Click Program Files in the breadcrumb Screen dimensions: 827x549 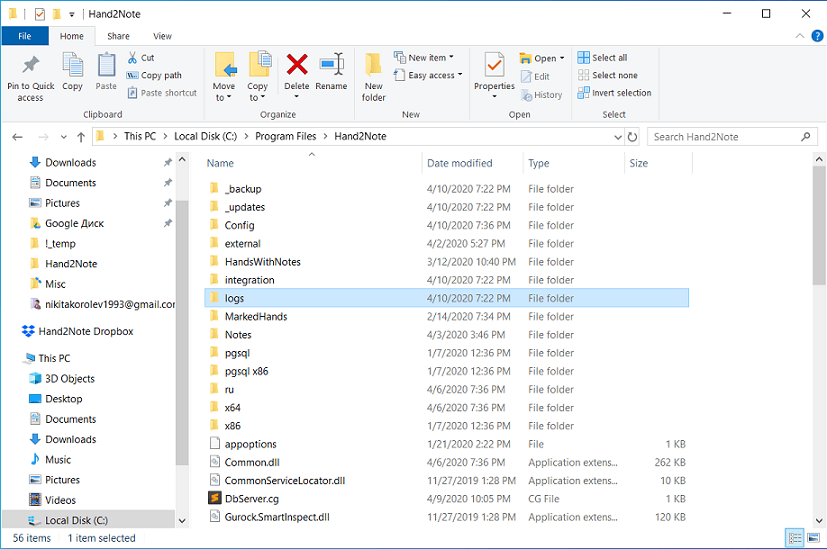[285, 137]
